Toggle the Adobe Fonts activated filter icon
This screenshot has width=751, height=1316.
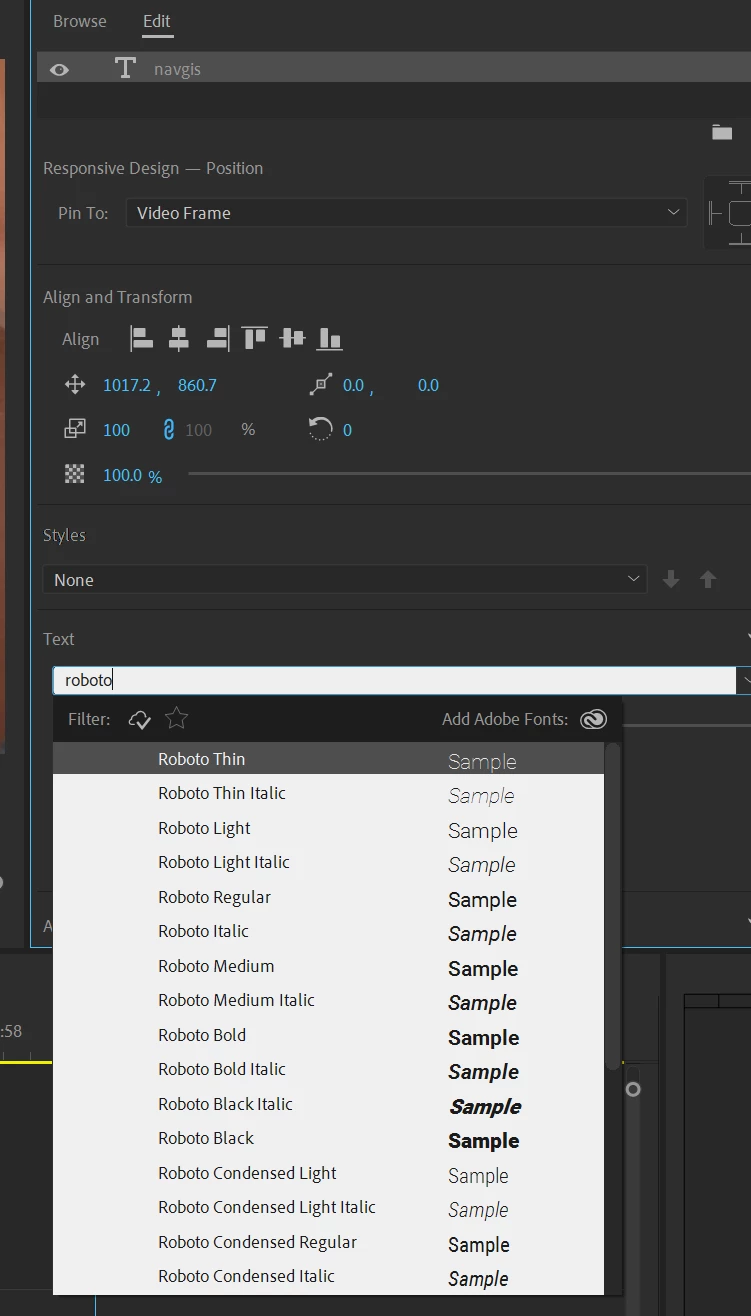click(x=140, y=719)
